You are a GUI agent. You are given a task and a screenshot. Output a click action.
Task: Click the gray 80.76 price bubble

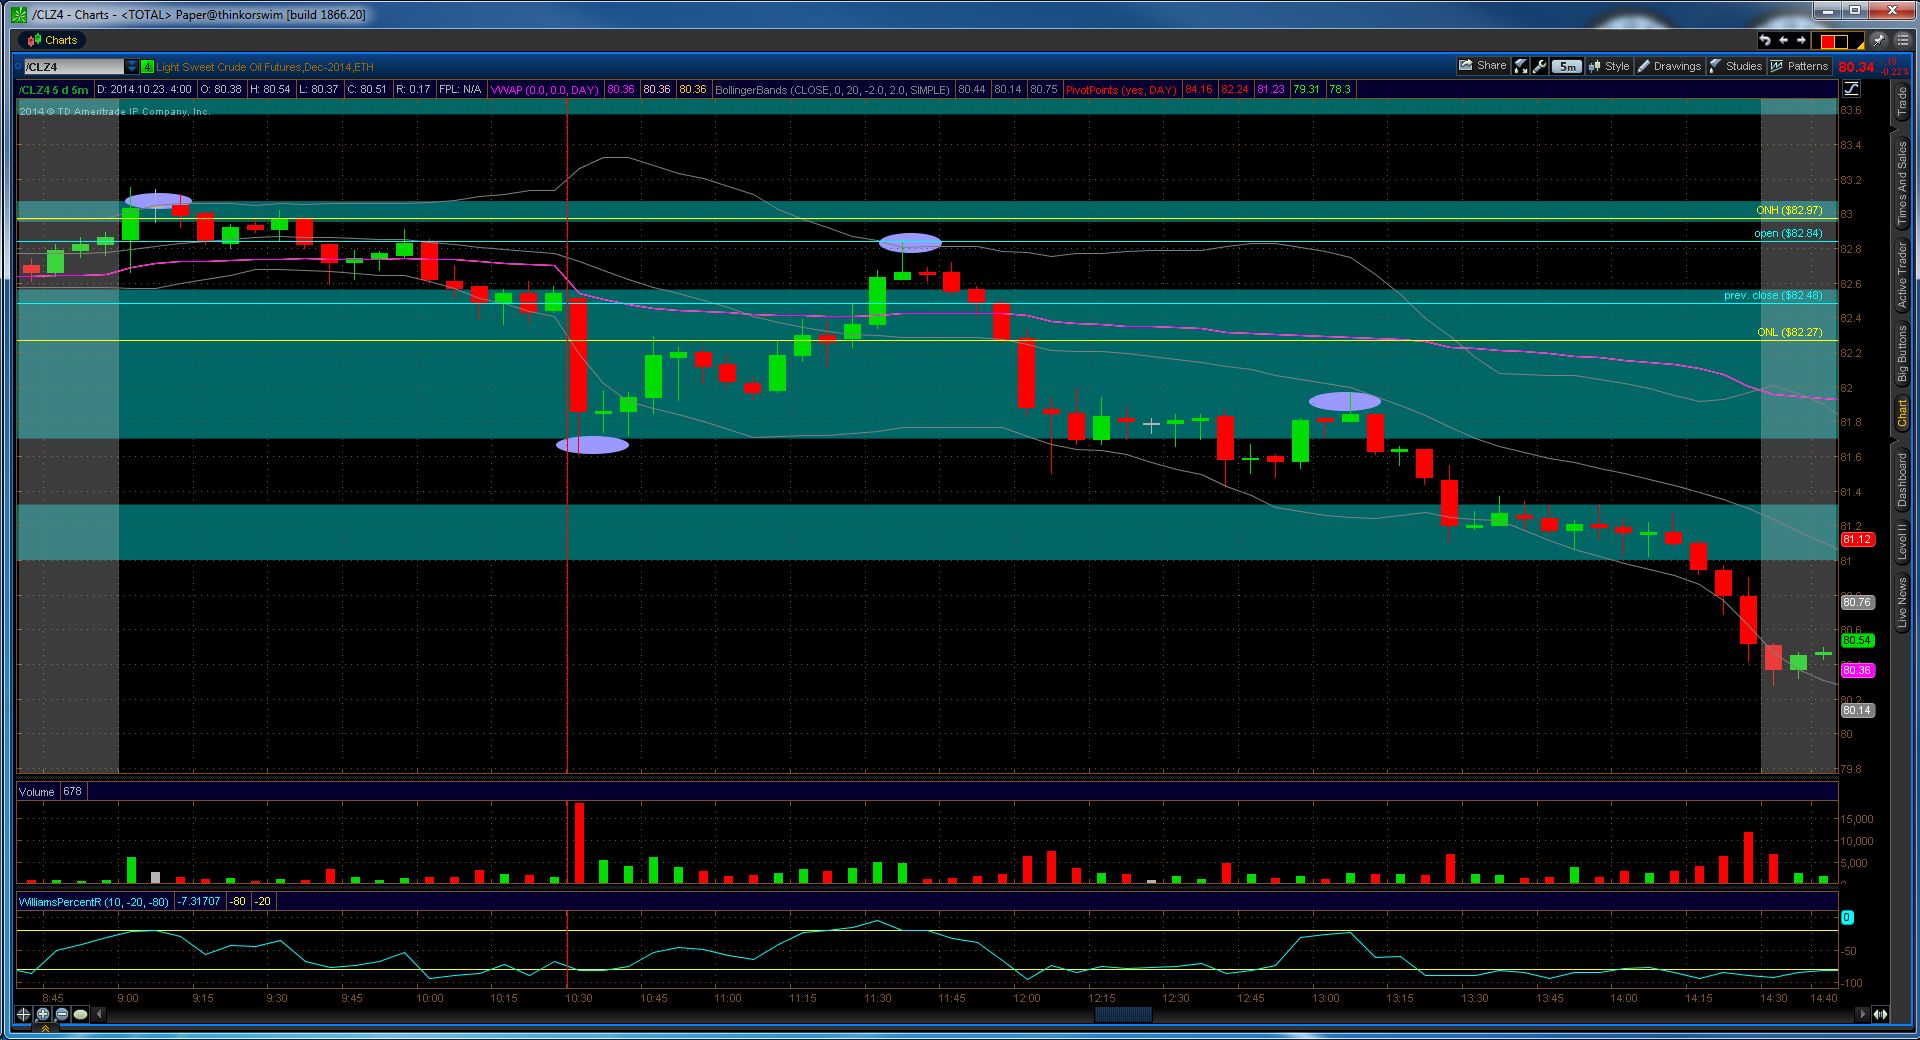tap(1857, 602)
